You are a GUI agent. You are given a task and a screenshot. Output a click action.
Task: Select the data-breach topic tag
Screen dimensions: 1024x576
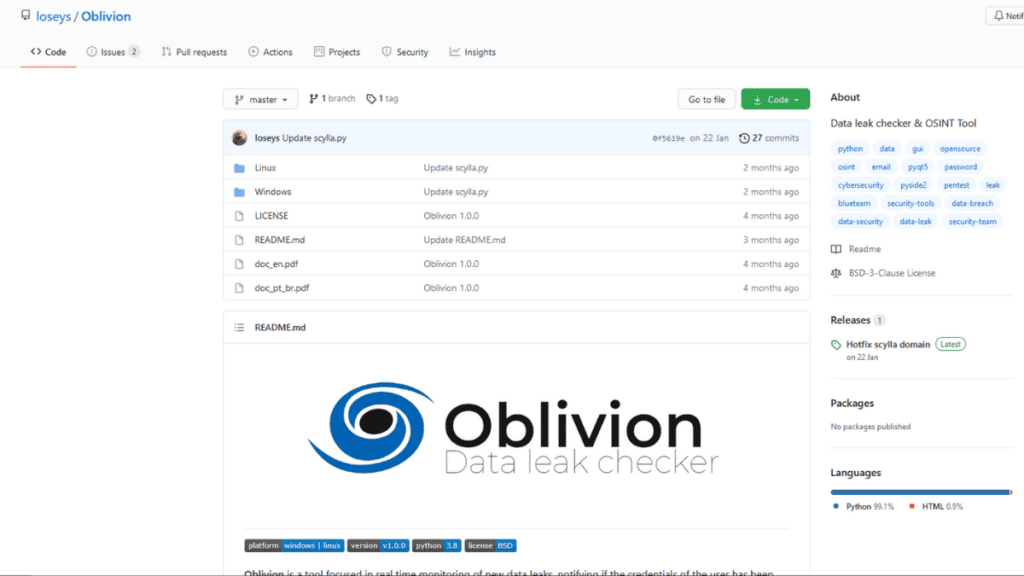coord(972,204)
